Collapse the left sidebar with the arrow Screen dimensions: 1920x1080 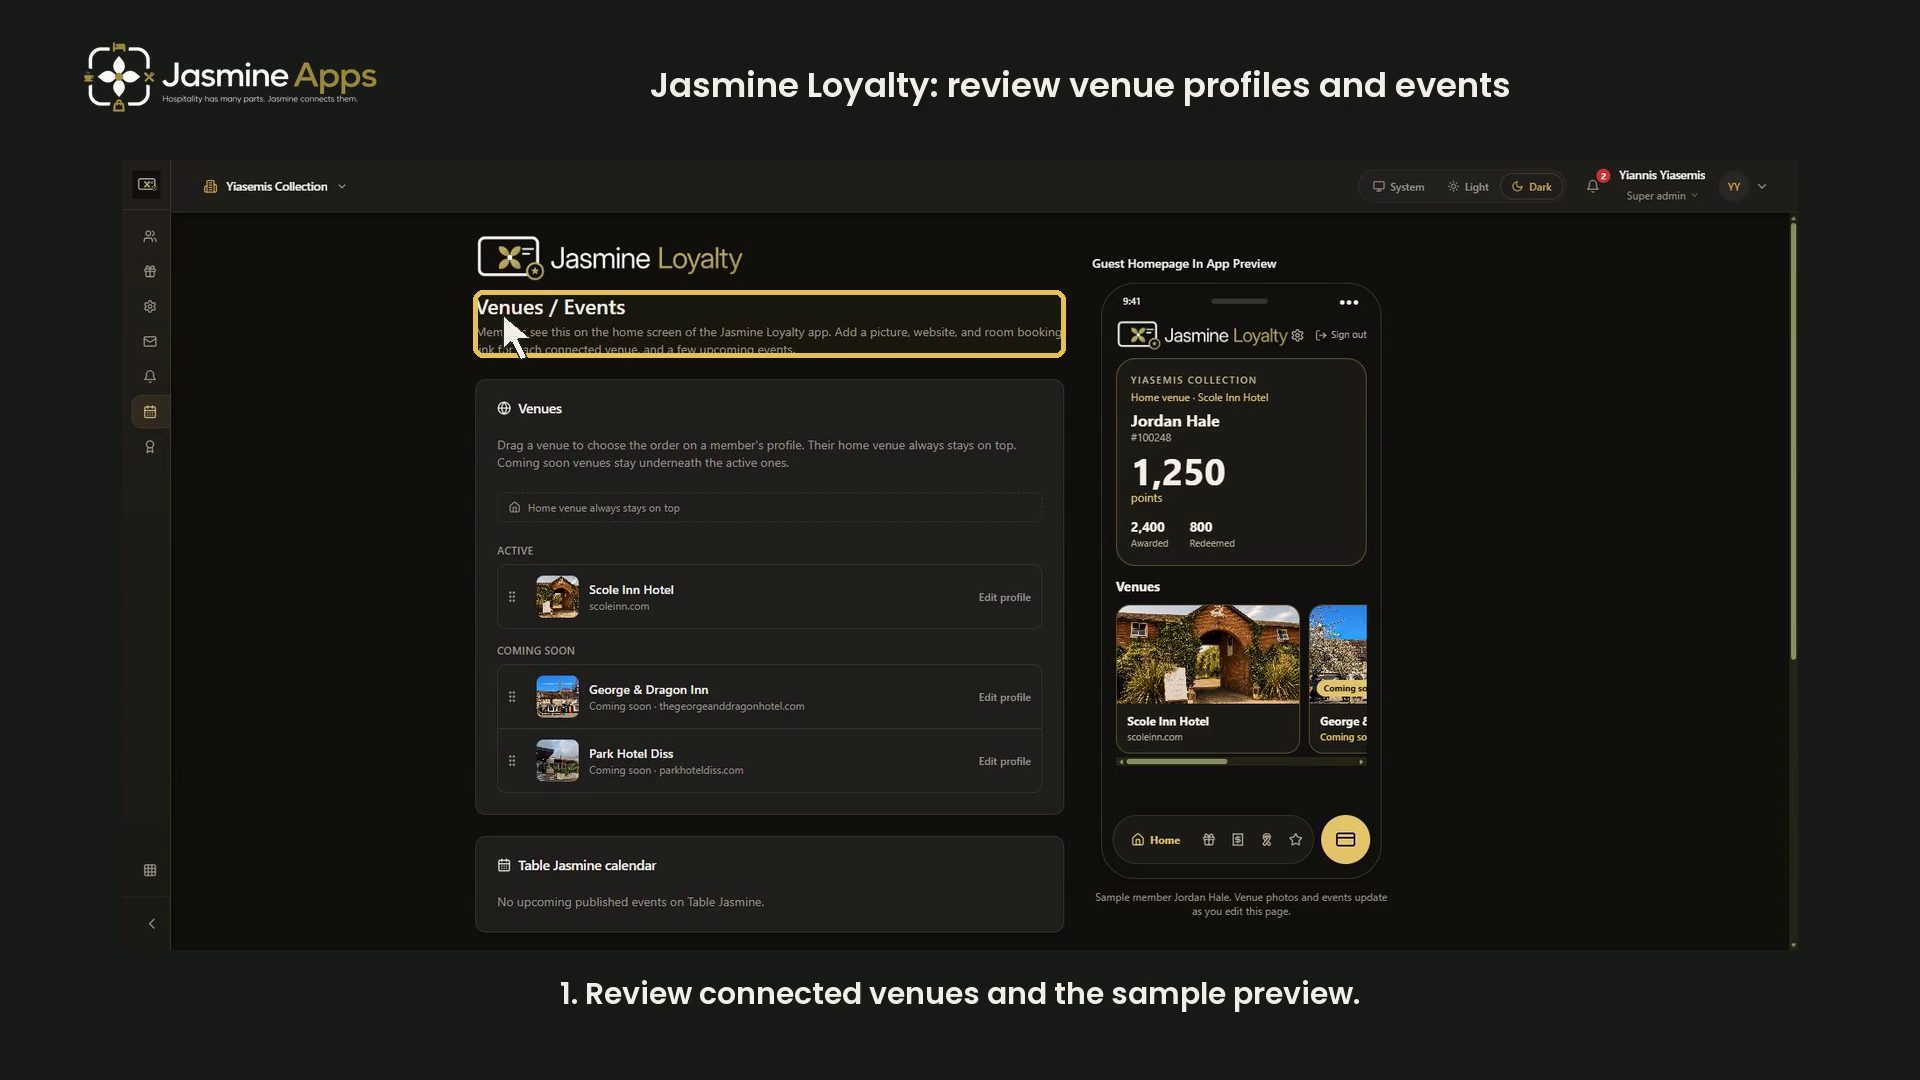(x=151, y=924)
